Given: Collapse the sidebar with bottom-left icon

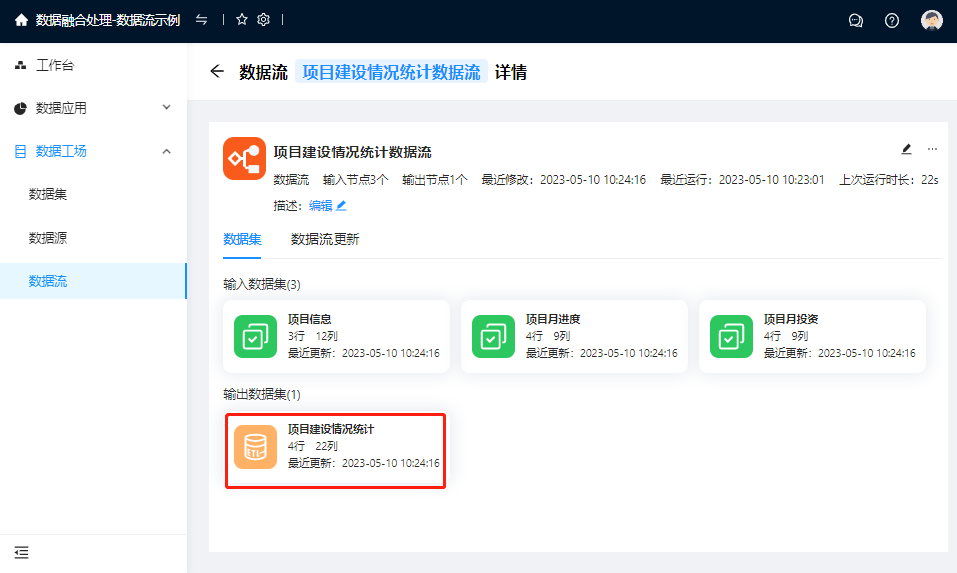Looking at the screenshot, I should (x=22, y=552).
